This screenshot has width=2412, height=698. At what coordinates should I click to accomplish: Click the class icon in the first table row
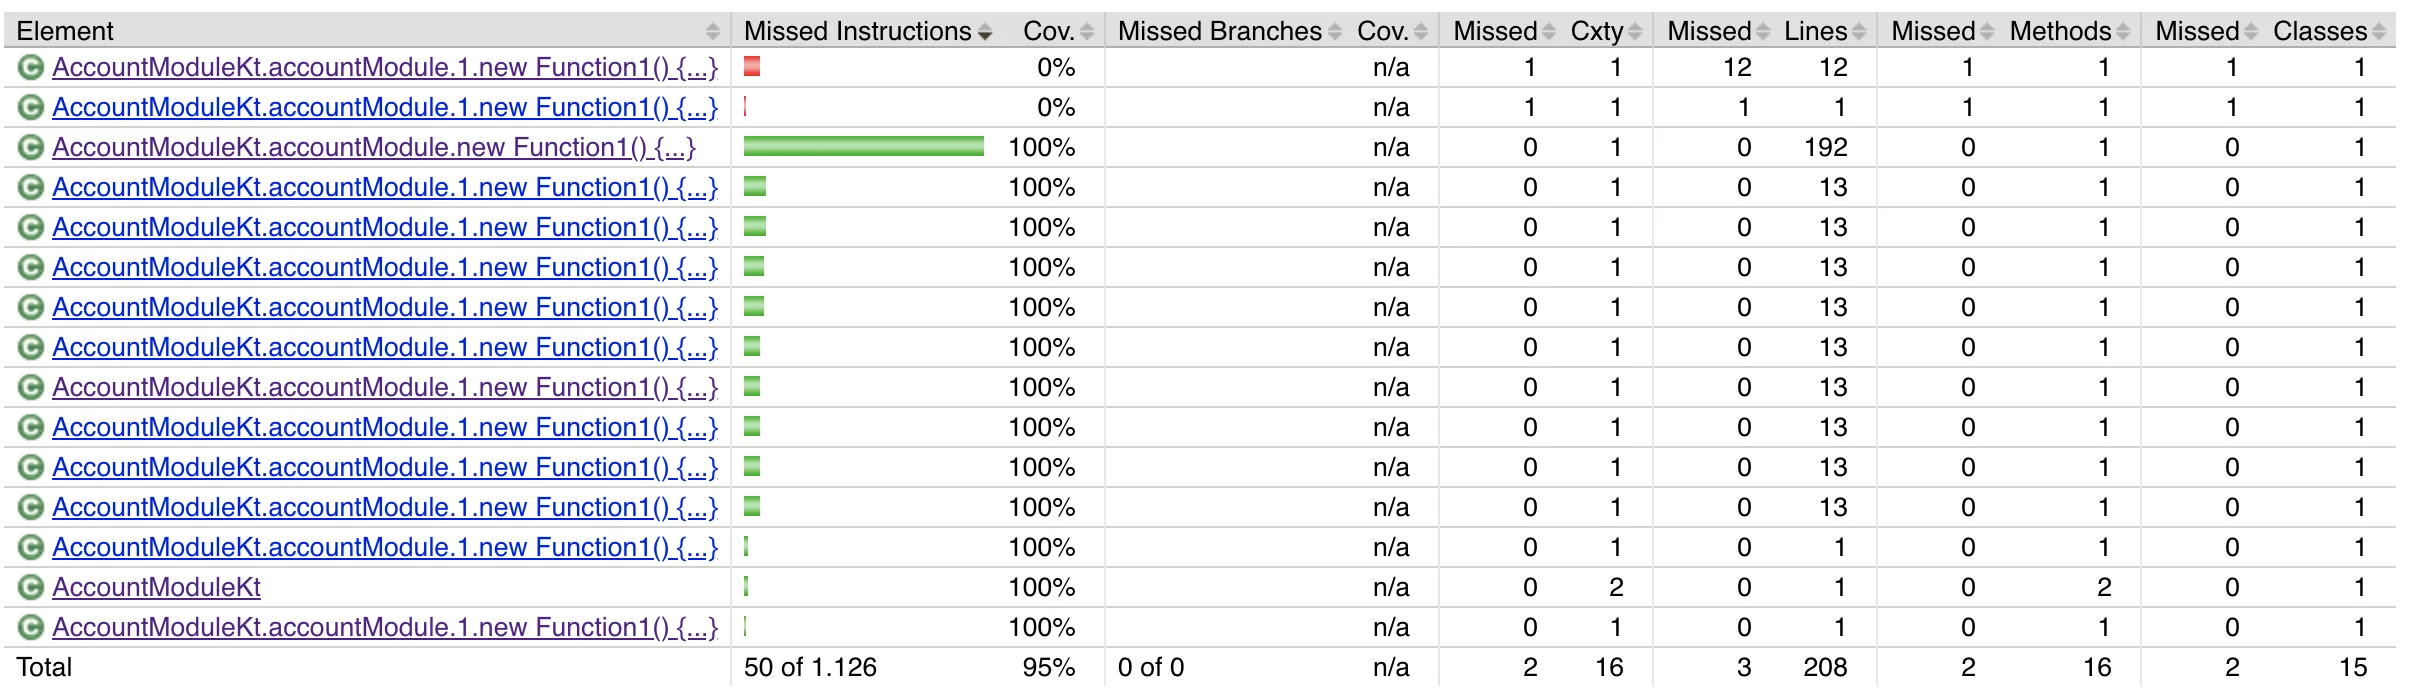[31, 68]
